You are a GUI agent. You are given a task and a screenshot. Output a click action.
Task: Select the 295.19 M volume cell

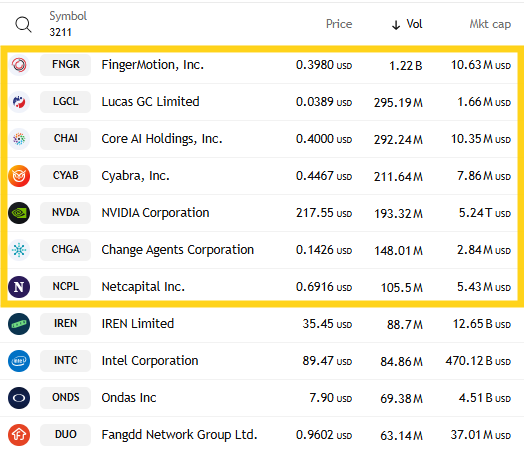tap(398, 103)
